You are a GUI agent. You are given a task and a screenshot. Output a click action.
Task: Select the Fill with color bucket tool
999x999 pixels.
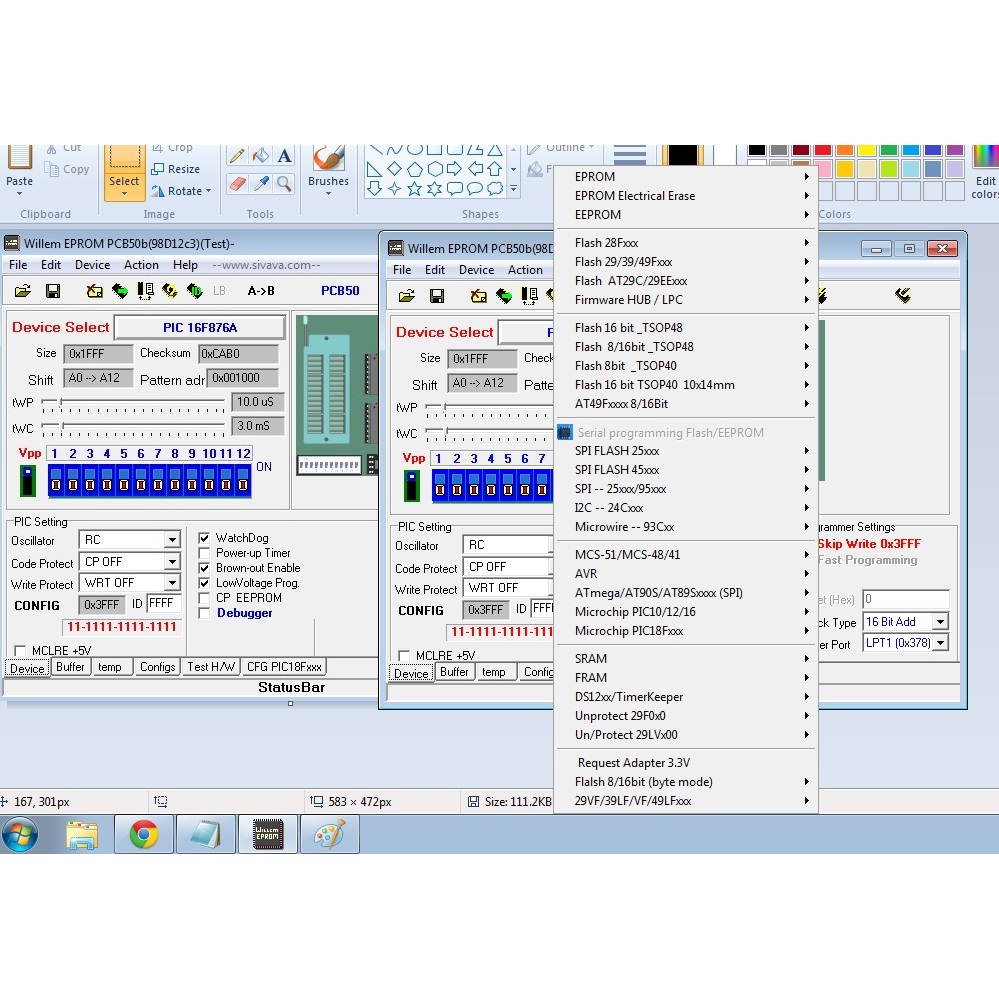(260, 156)
